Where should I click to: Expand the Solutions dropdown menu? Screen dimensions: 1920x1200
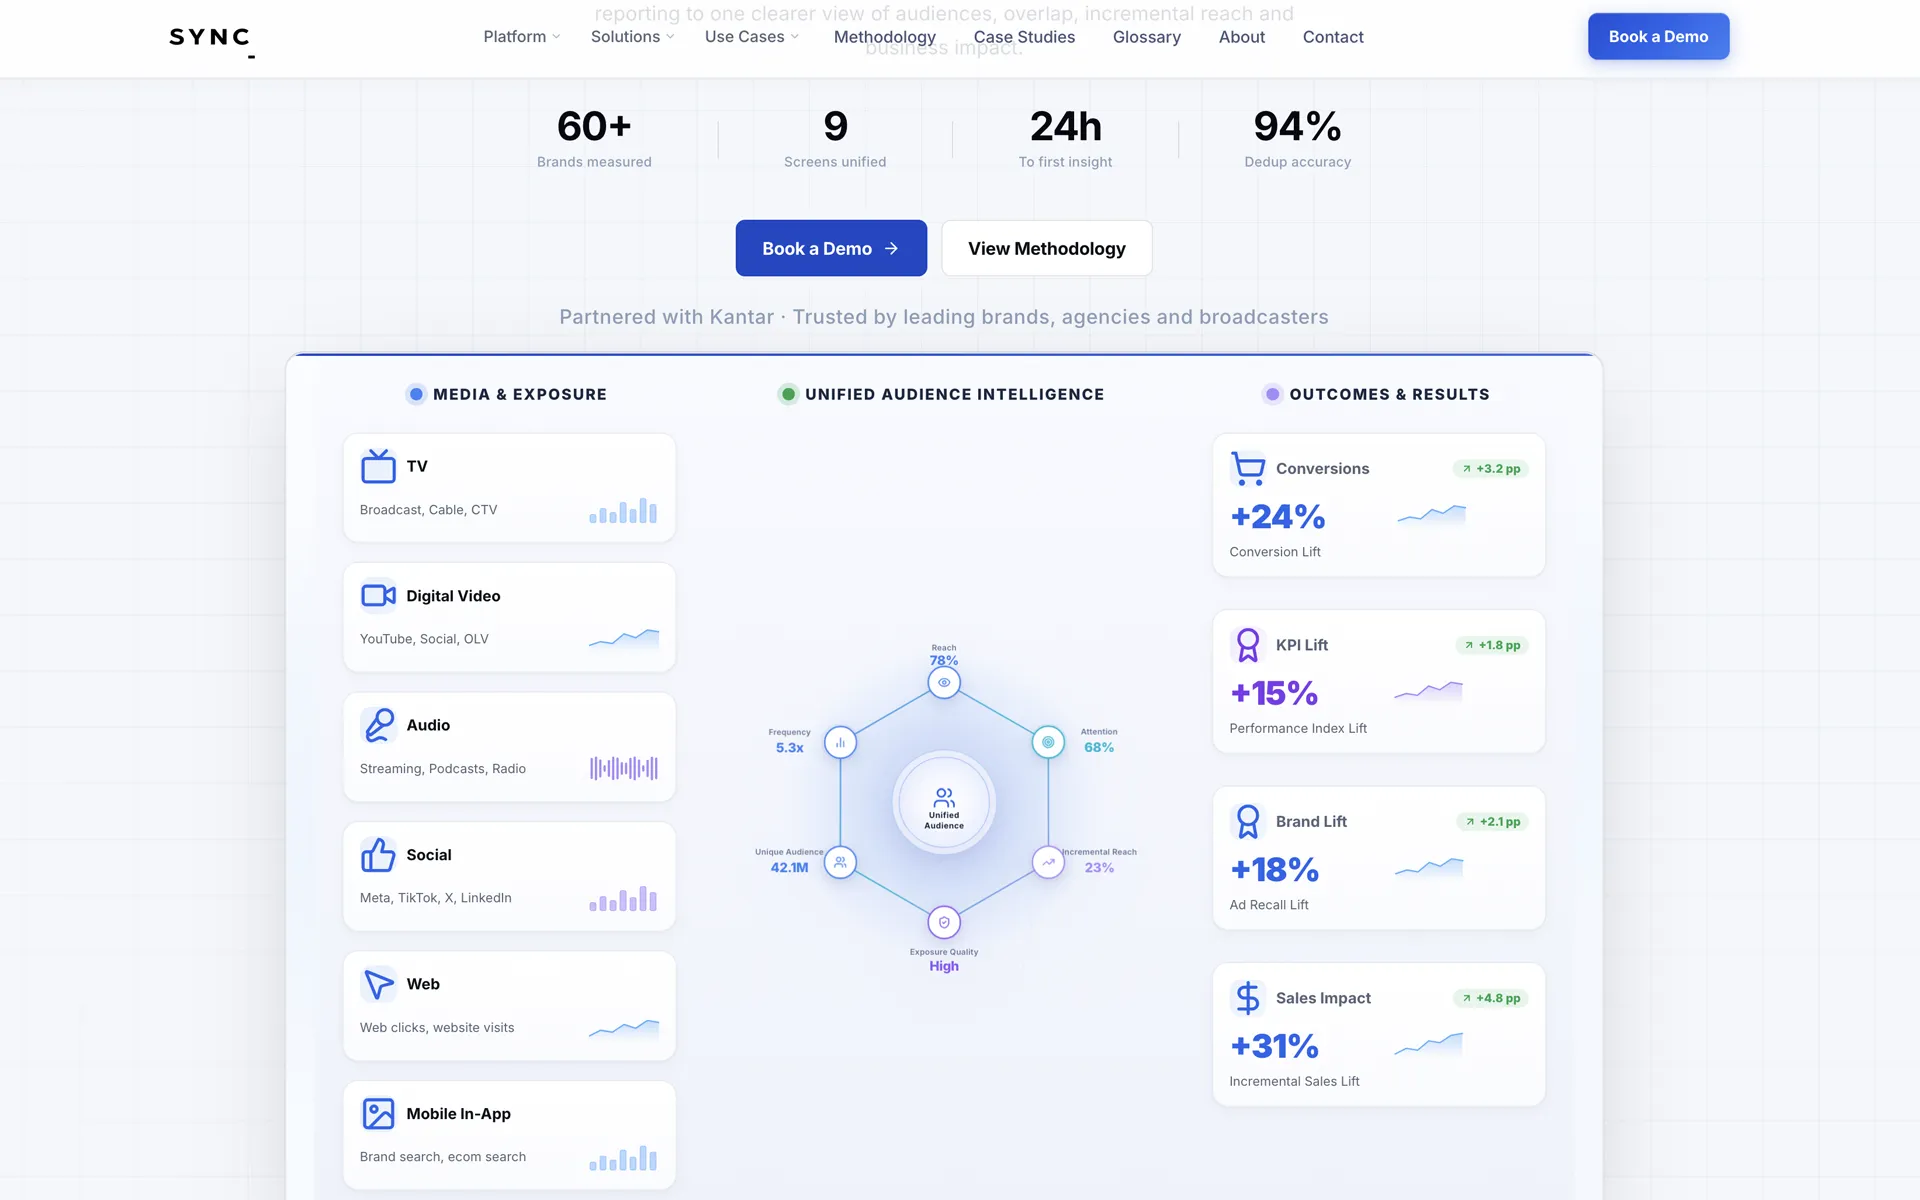[632, 37]
